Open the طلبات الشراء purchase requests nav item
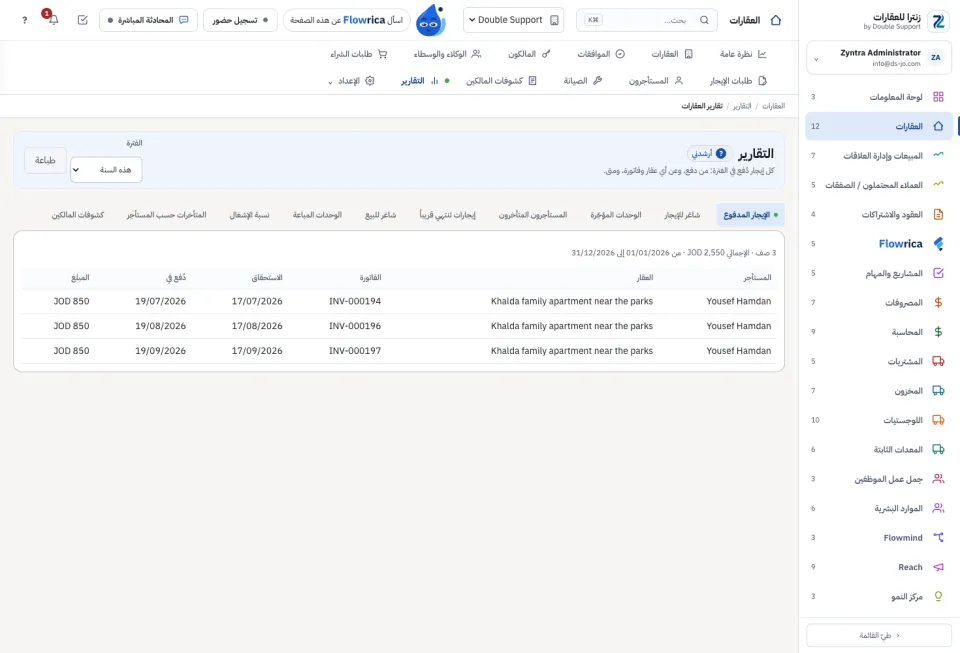Screen dimensions: 960x653 [x=359, y=54]
